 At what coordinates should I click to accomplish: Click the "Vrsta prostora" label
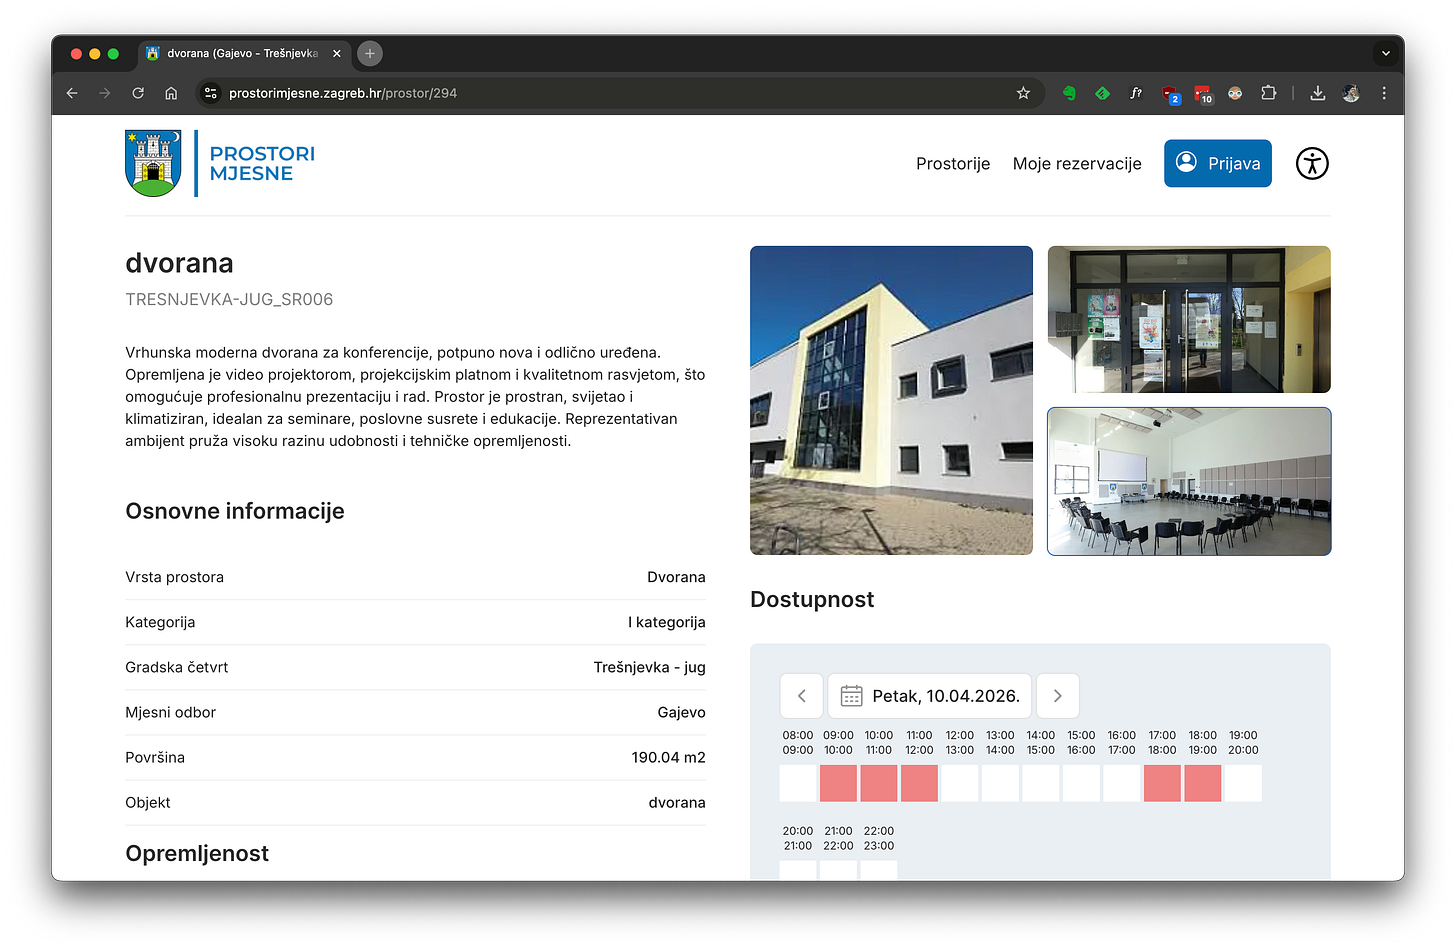click(174, 577)
